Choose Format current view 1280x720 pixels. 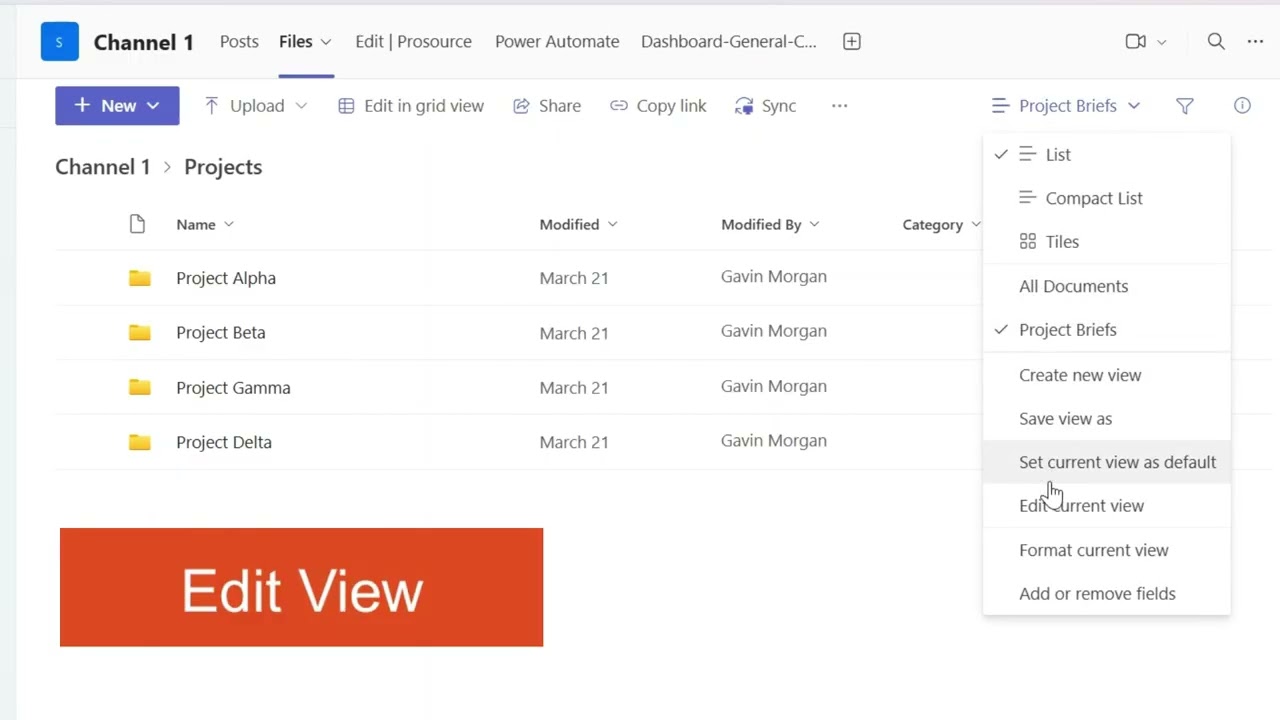click(1107, 550)
